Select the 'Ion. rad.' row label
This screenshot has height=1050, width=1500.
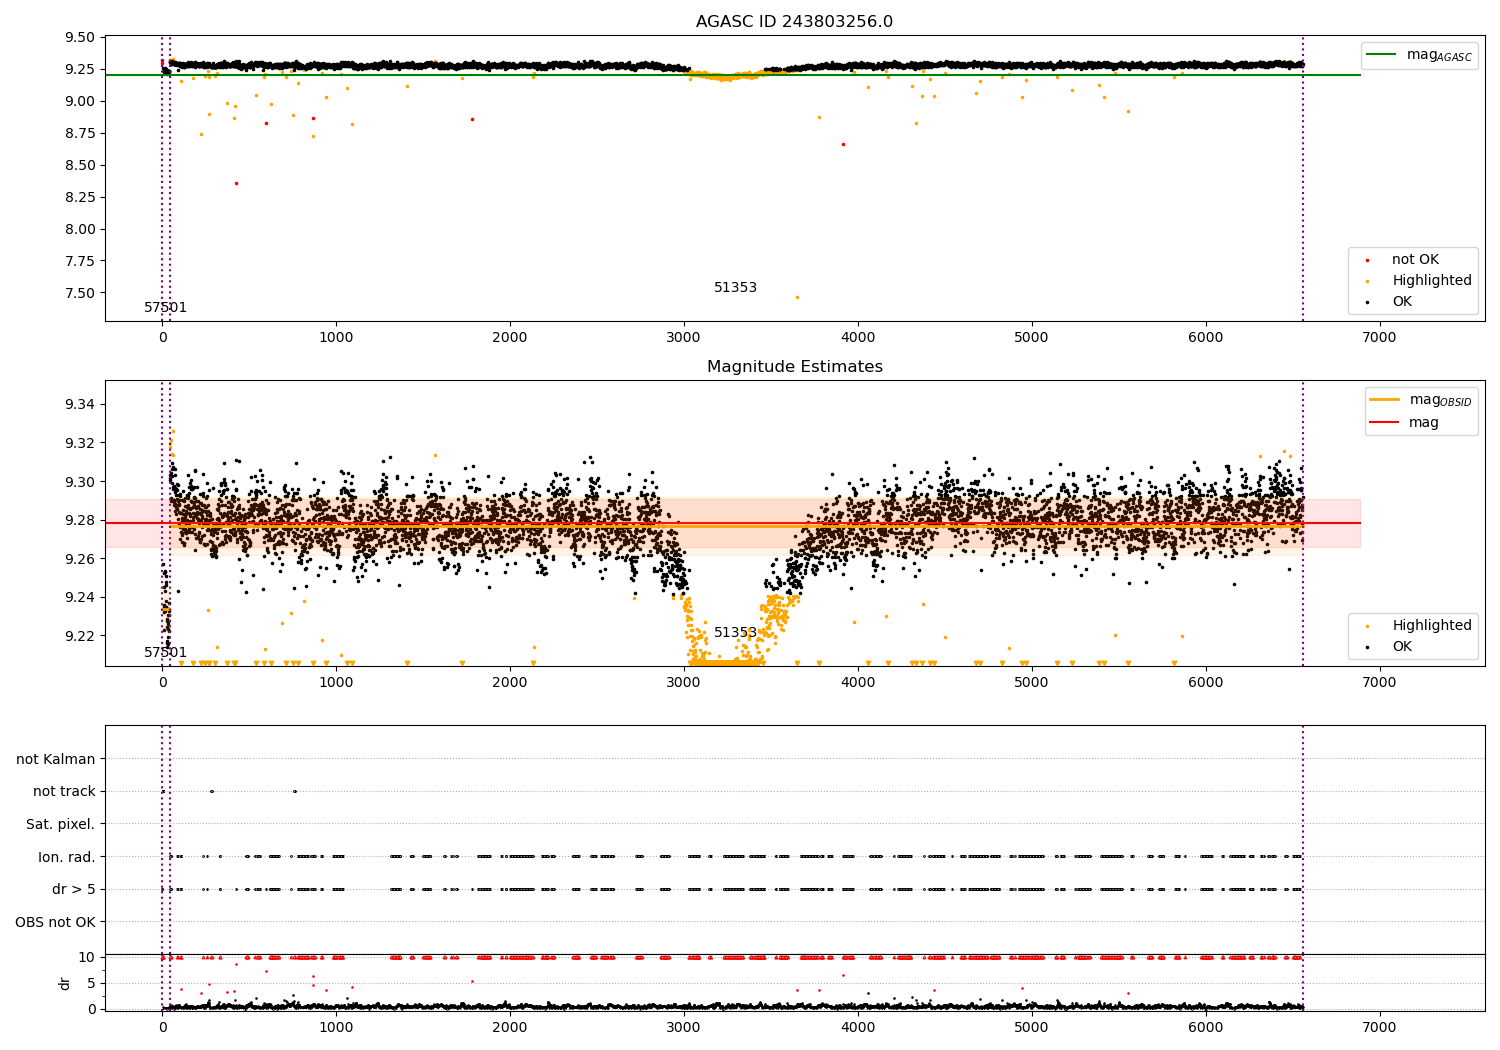66,857
